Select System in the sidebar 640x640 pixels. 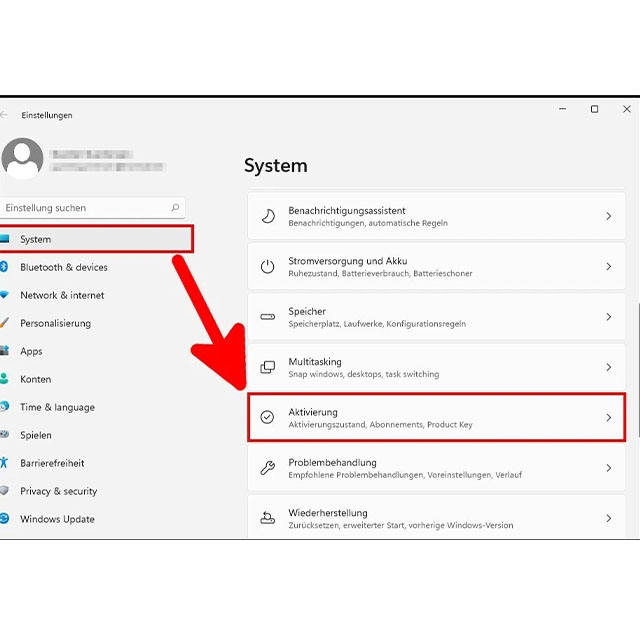point(96,239)
